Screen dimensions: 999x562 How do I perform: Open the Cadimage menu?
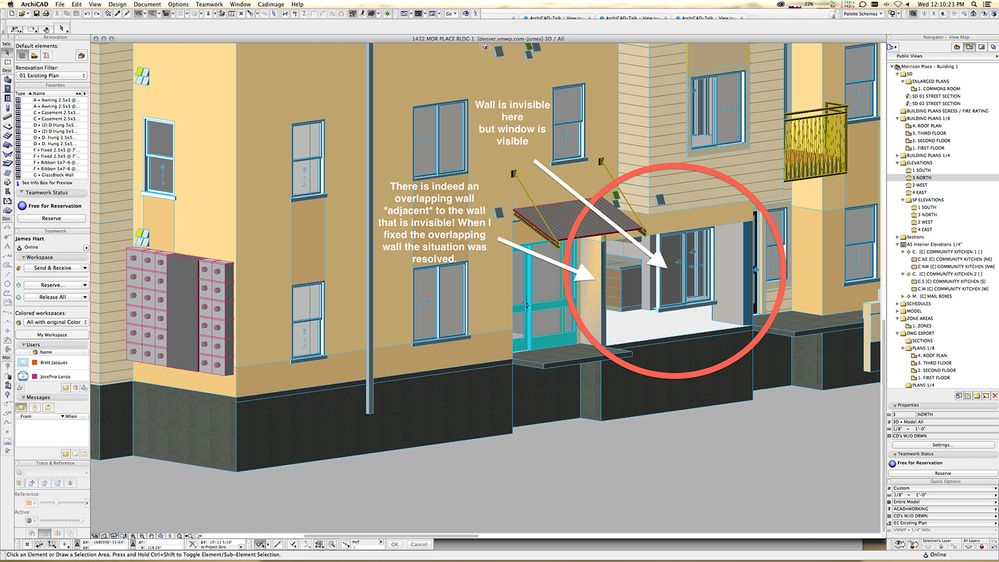[271, 4]
